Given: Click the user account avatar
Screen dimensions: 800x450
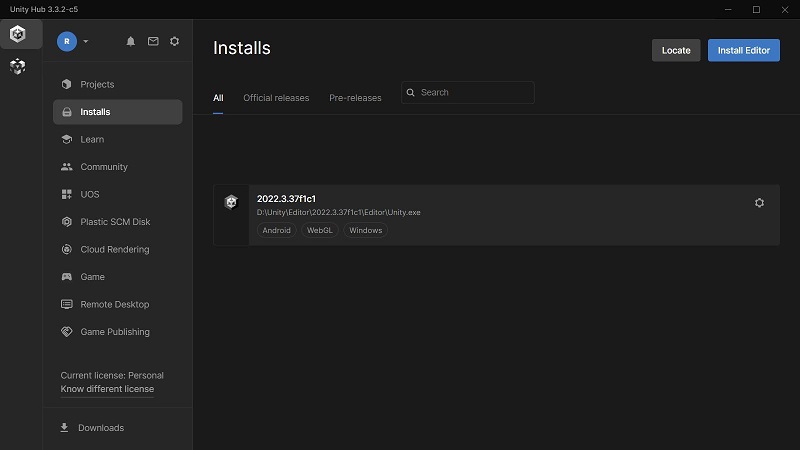Looking at the screenshot, I should point(67,41).
